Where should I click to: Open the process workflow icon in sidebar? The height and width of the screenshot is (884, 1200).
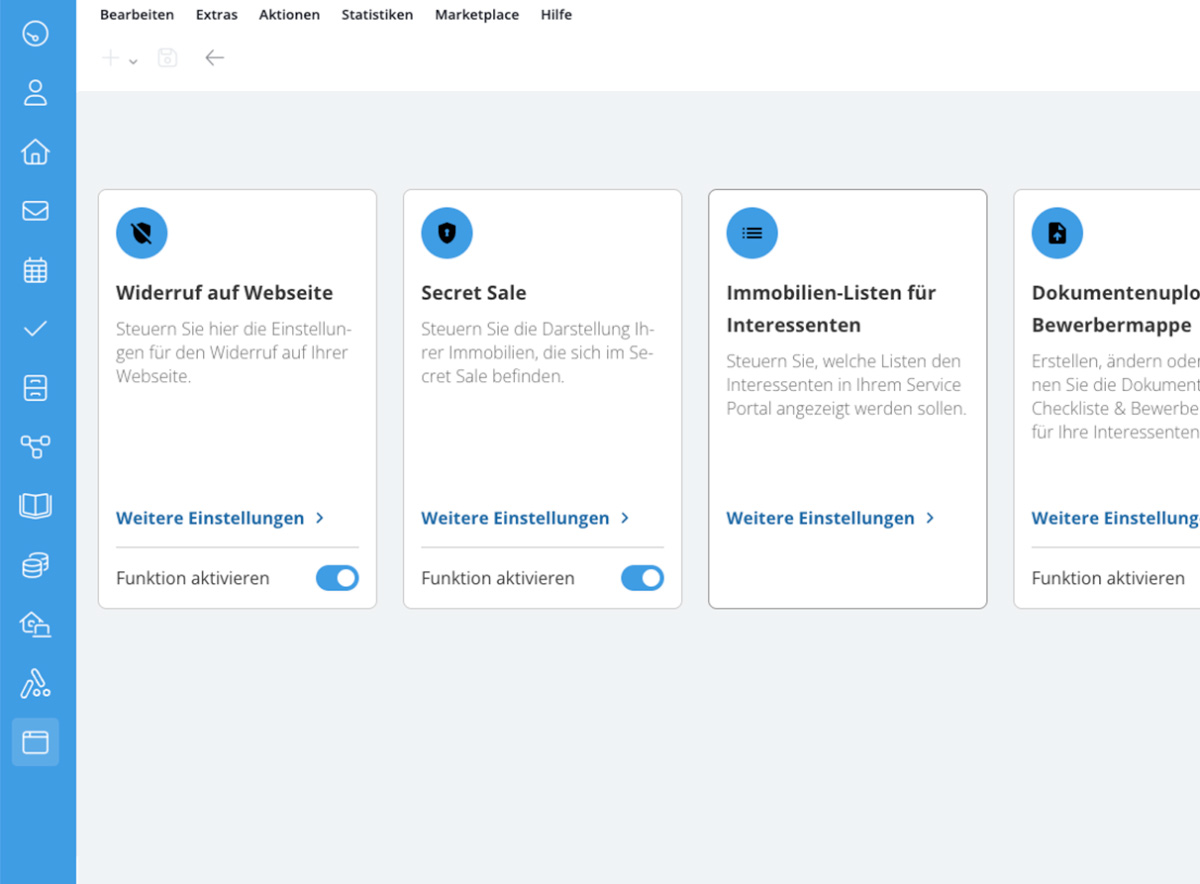pos(35,447)
